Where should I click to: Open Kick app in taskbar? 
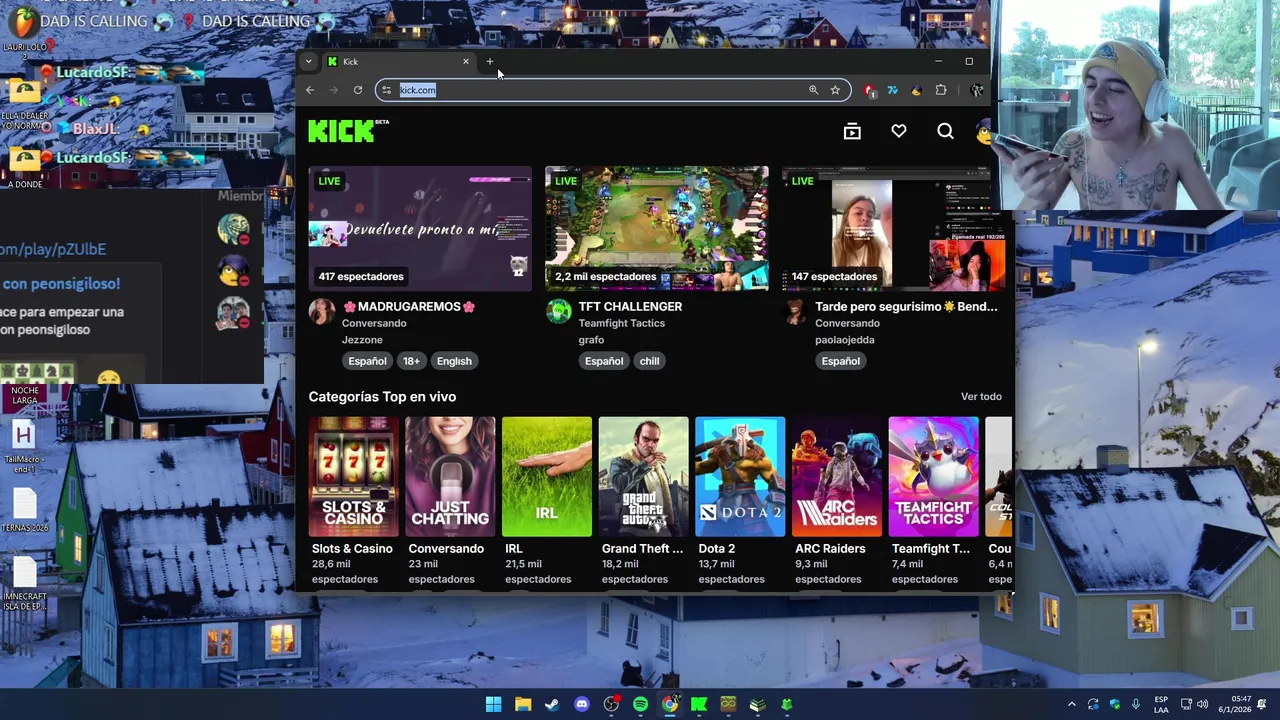699,704
